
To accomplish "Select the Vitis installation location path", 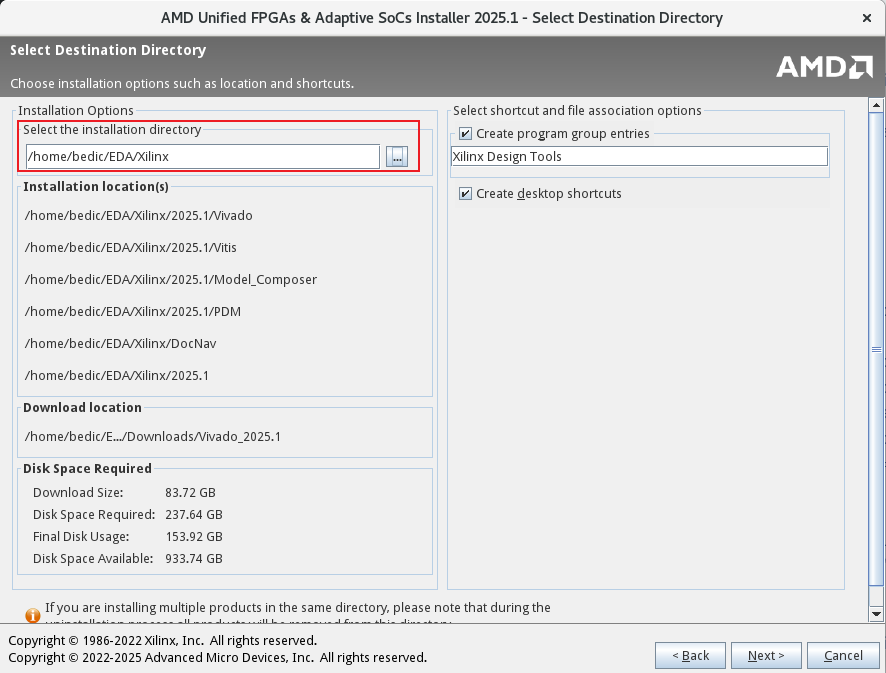I will pyautogui.click(x=131, y=248).
